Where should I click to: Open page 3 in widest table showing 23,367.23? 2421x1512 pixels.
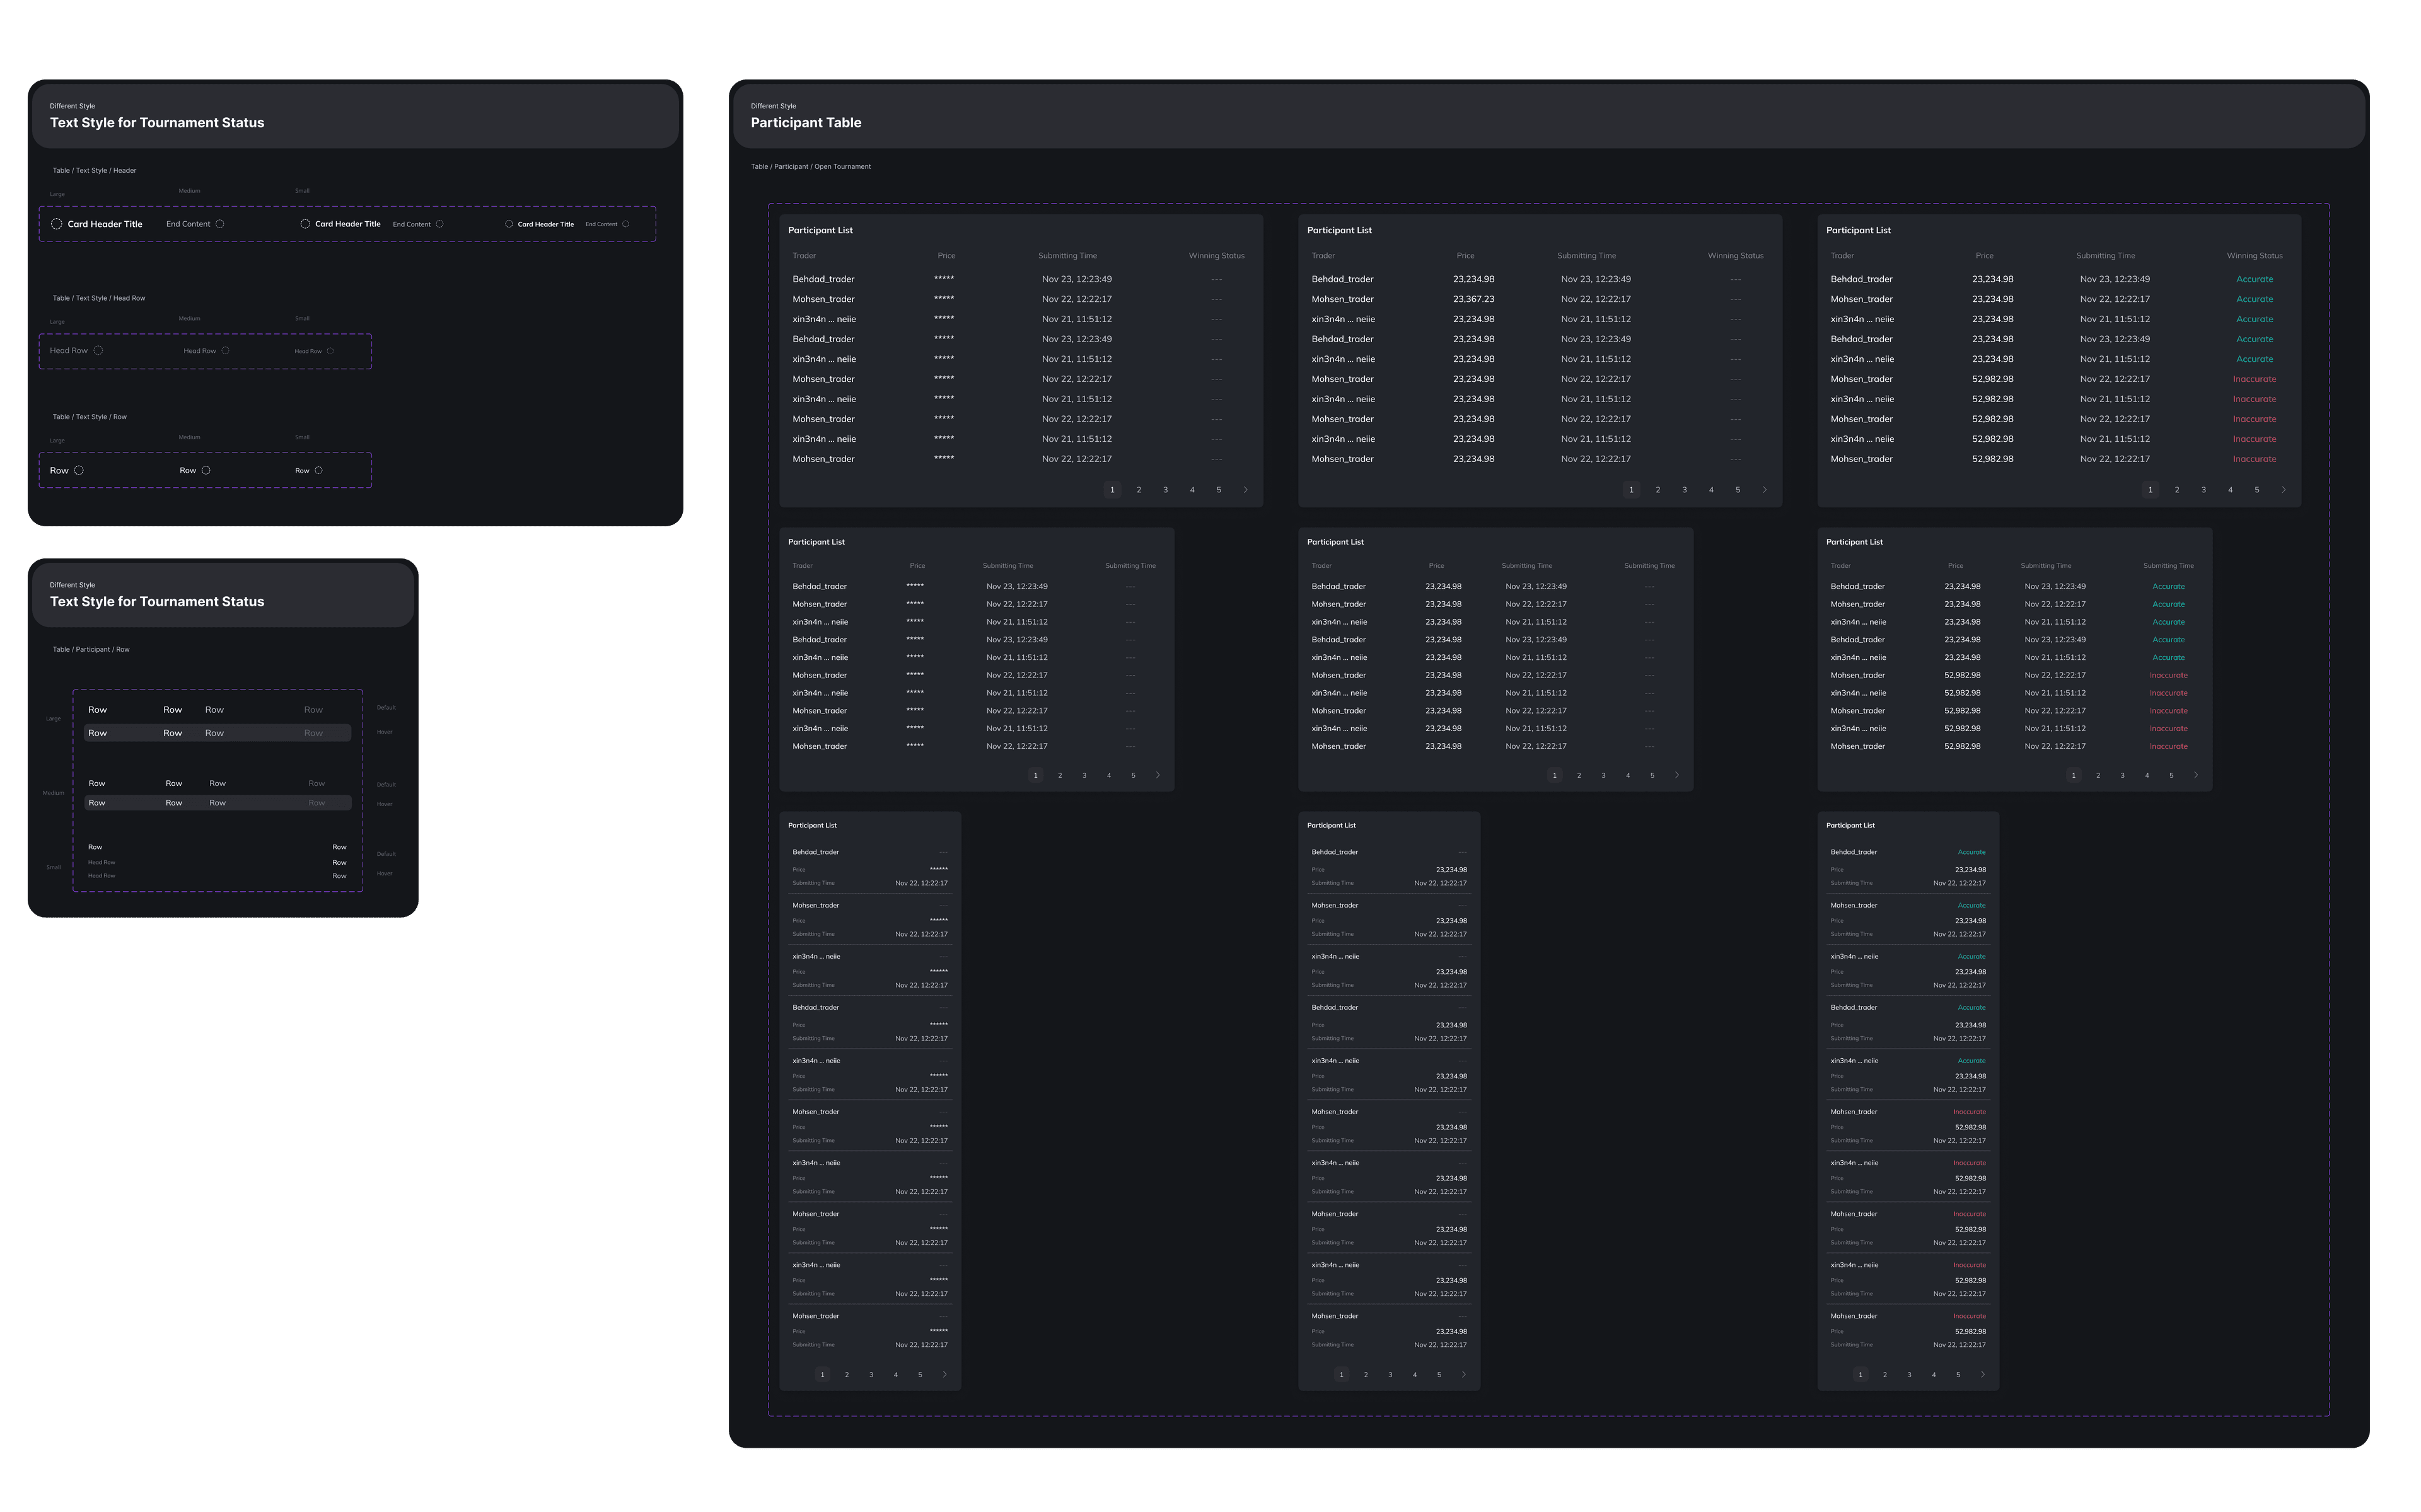click(x=1685, y=490)
